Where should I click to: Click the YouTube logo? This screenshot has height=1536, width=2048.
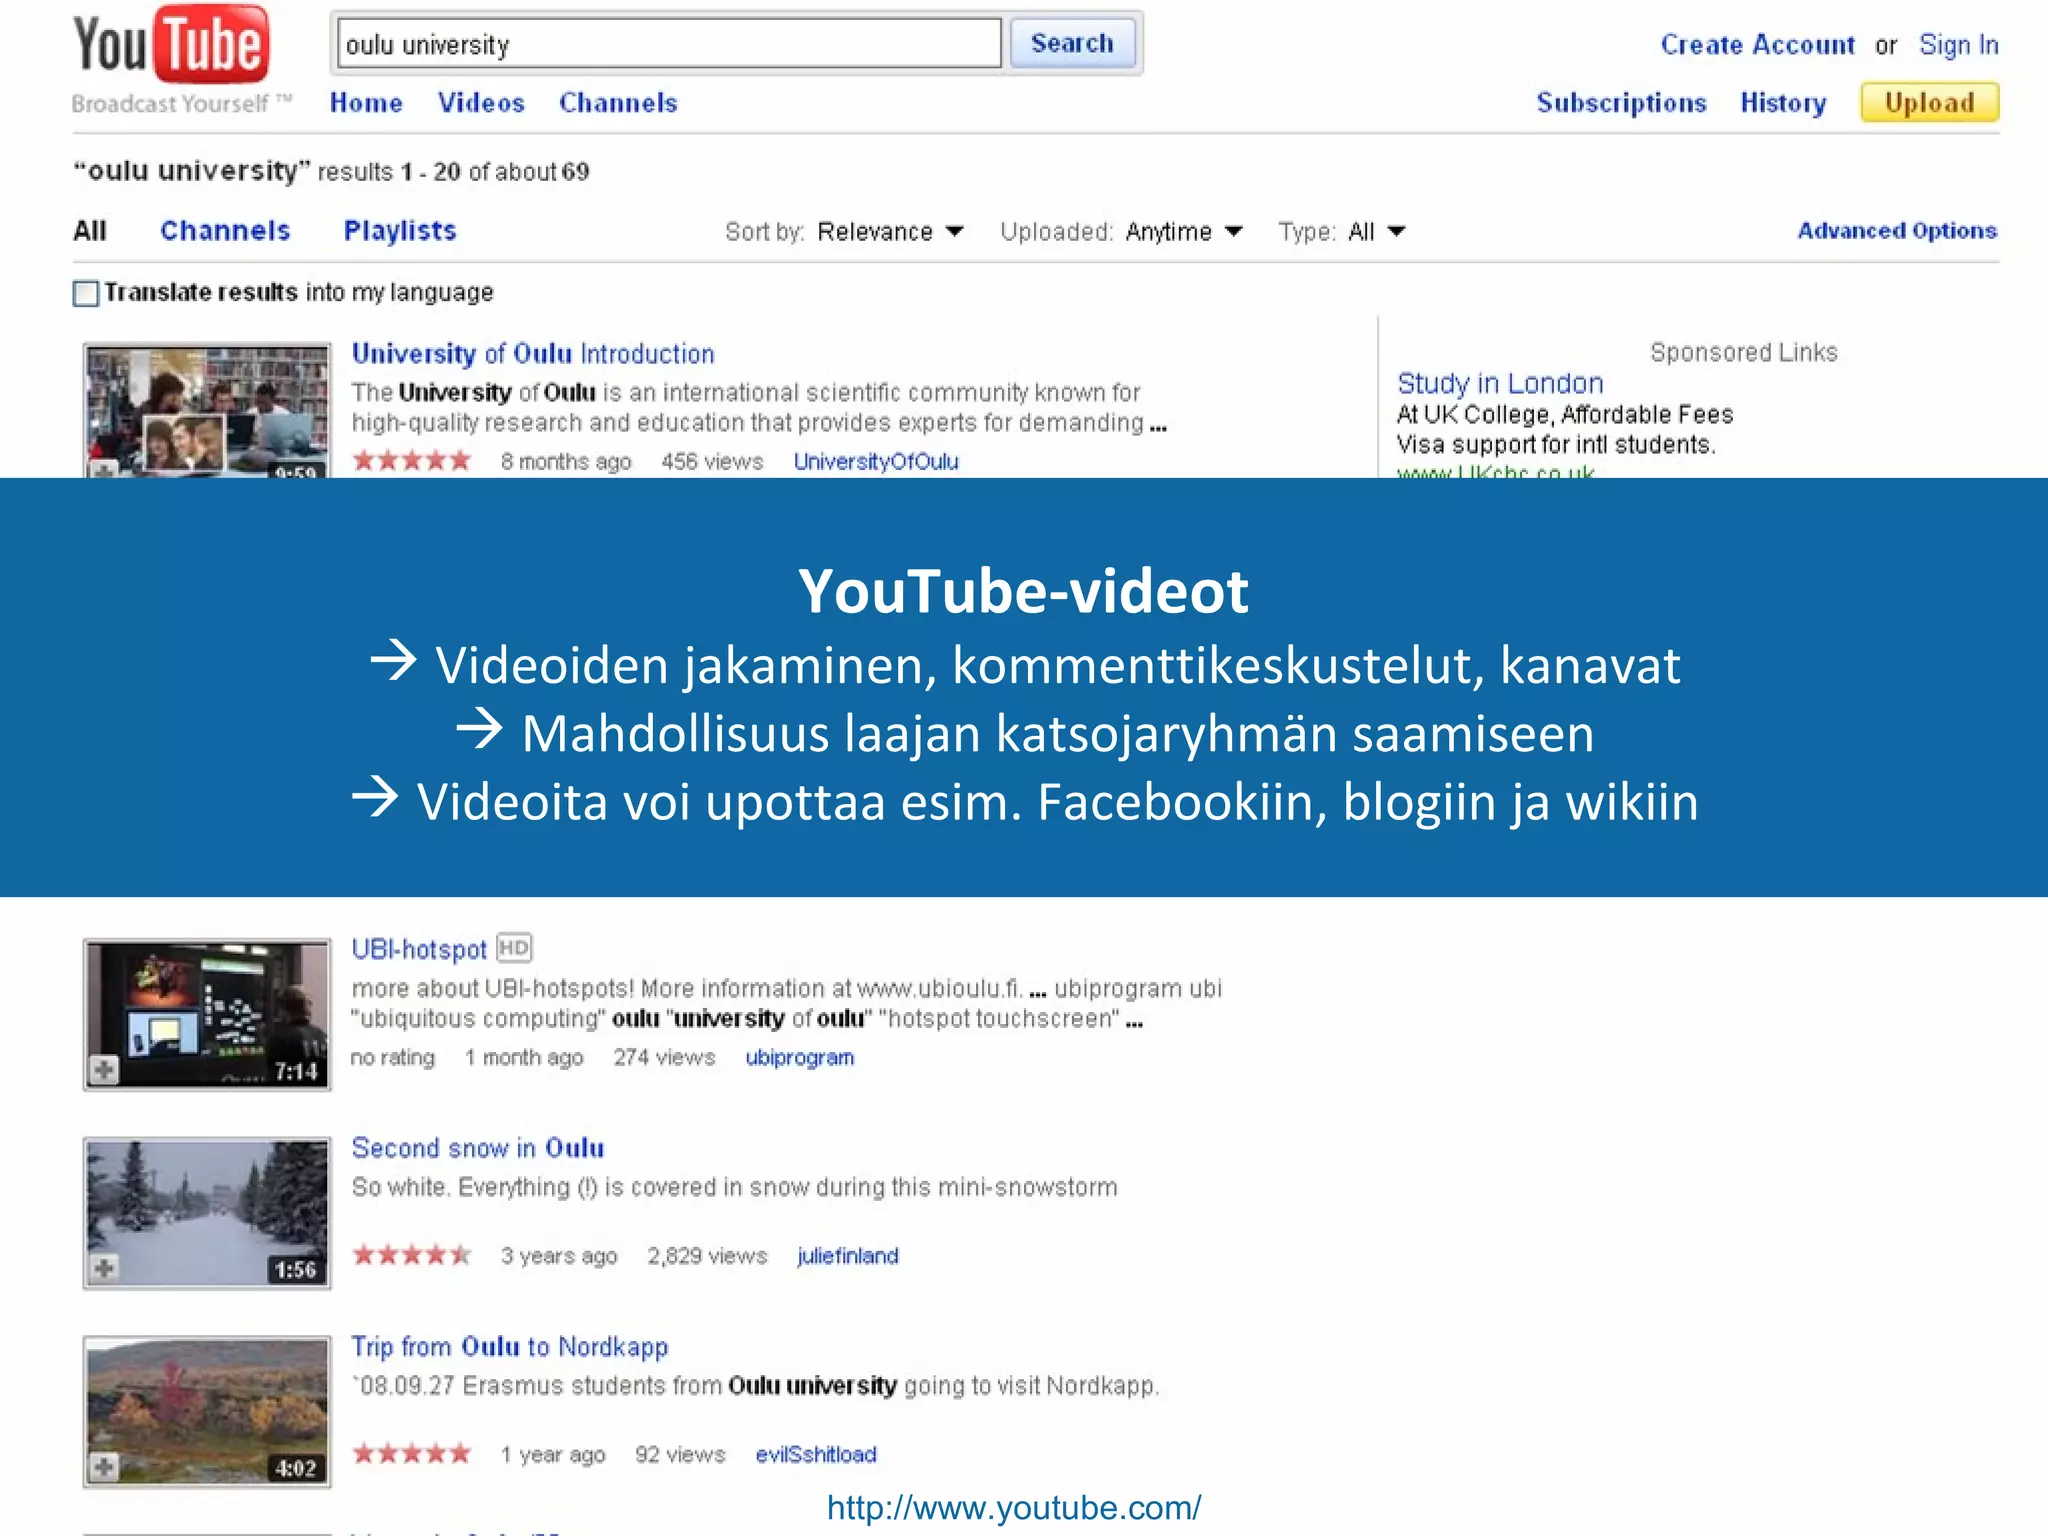click(x=171, y=45)
